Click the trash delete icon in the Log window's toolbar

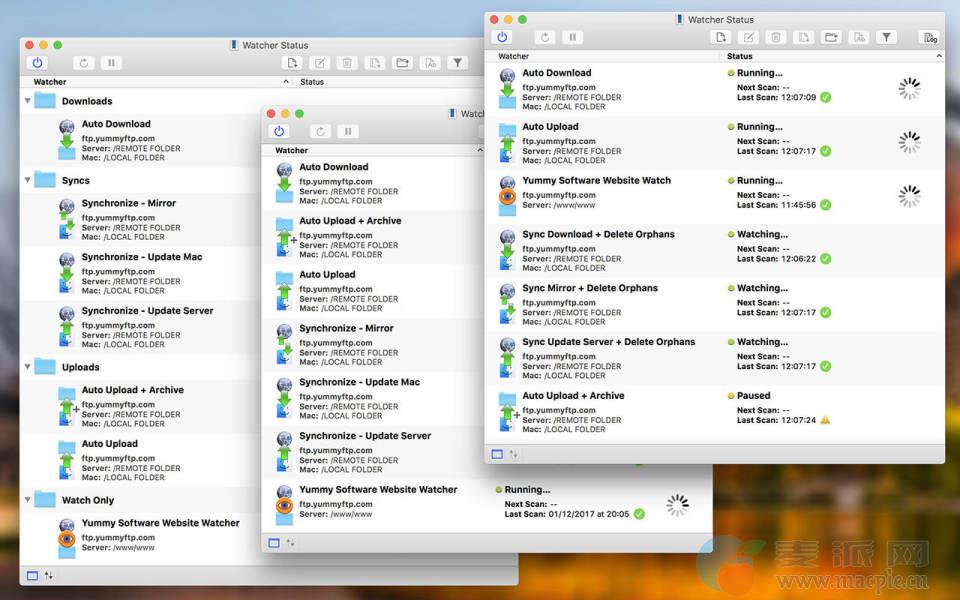(x=775, y=37)
